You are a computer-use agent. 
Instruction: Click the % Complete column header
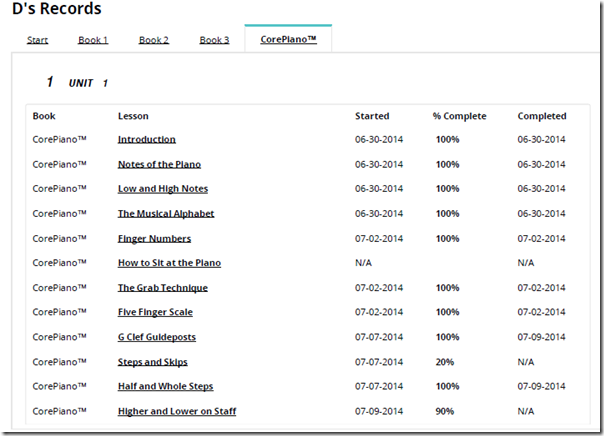coord(459,116)
